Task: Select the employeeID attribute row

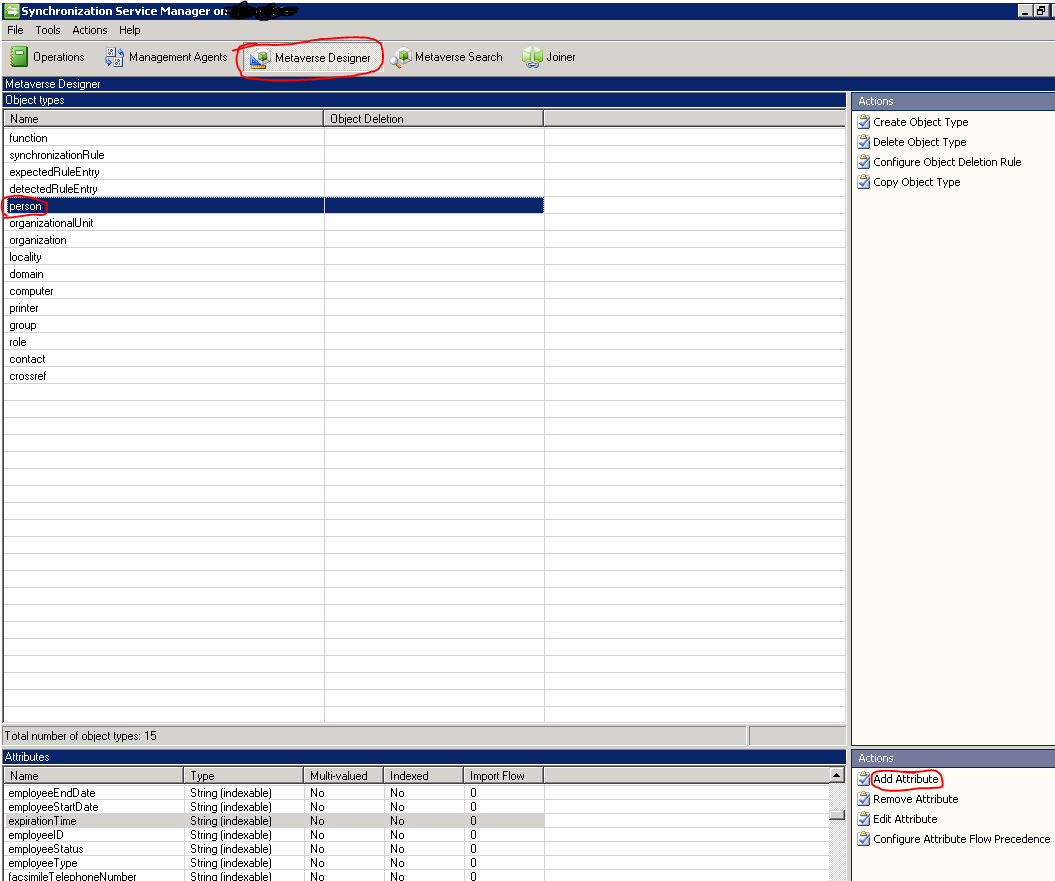Action: click(274, 835)
